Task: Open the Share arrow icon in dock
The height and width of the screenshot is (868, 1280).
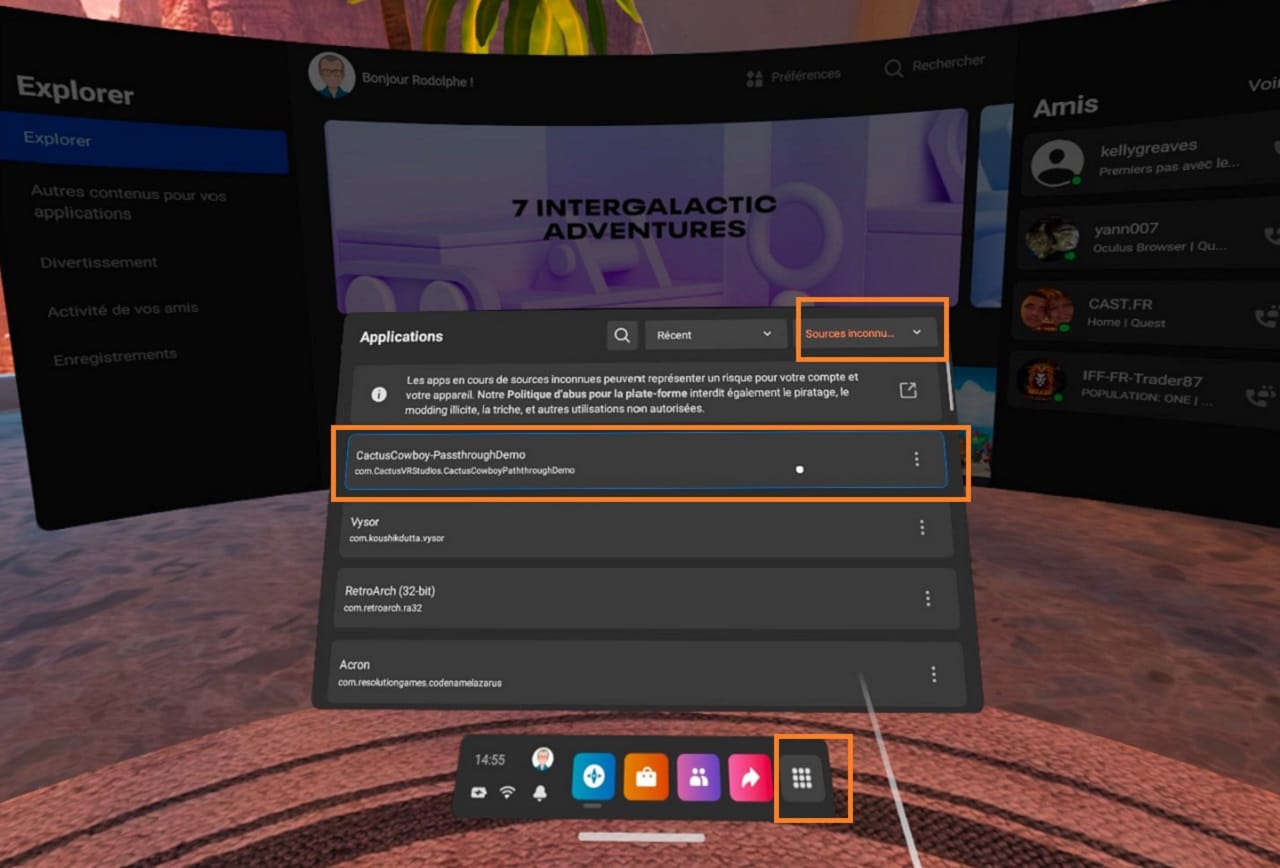Action: [750, 778]
